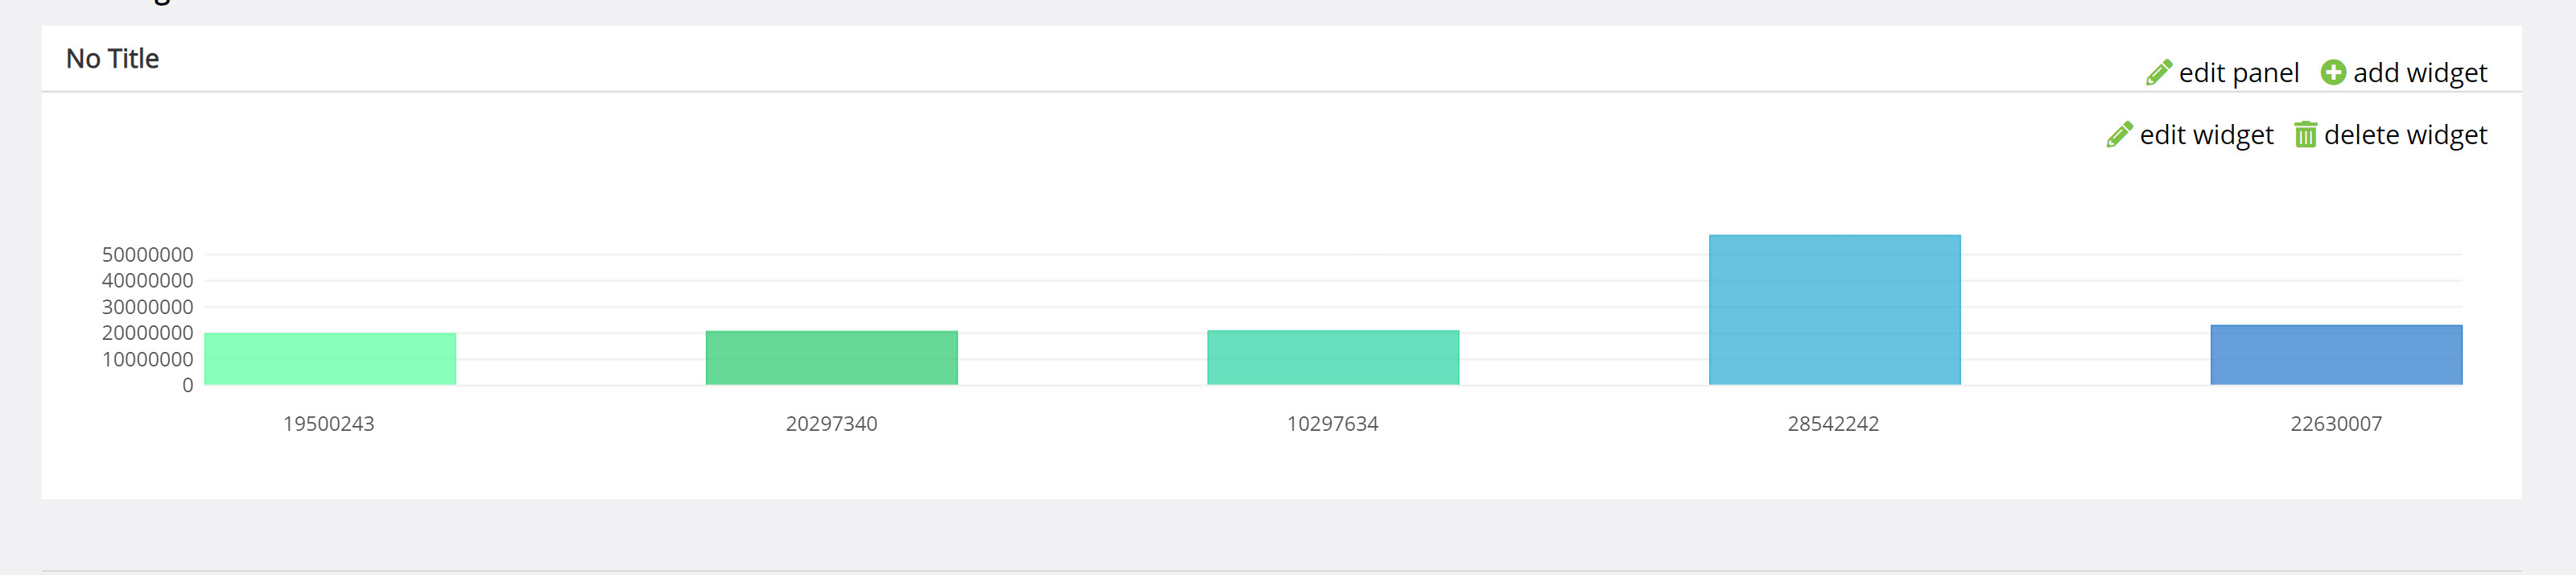This screenshot has width=2576, height=575.
Task: Click the green plus icon for add widget
Action: 2333,73
